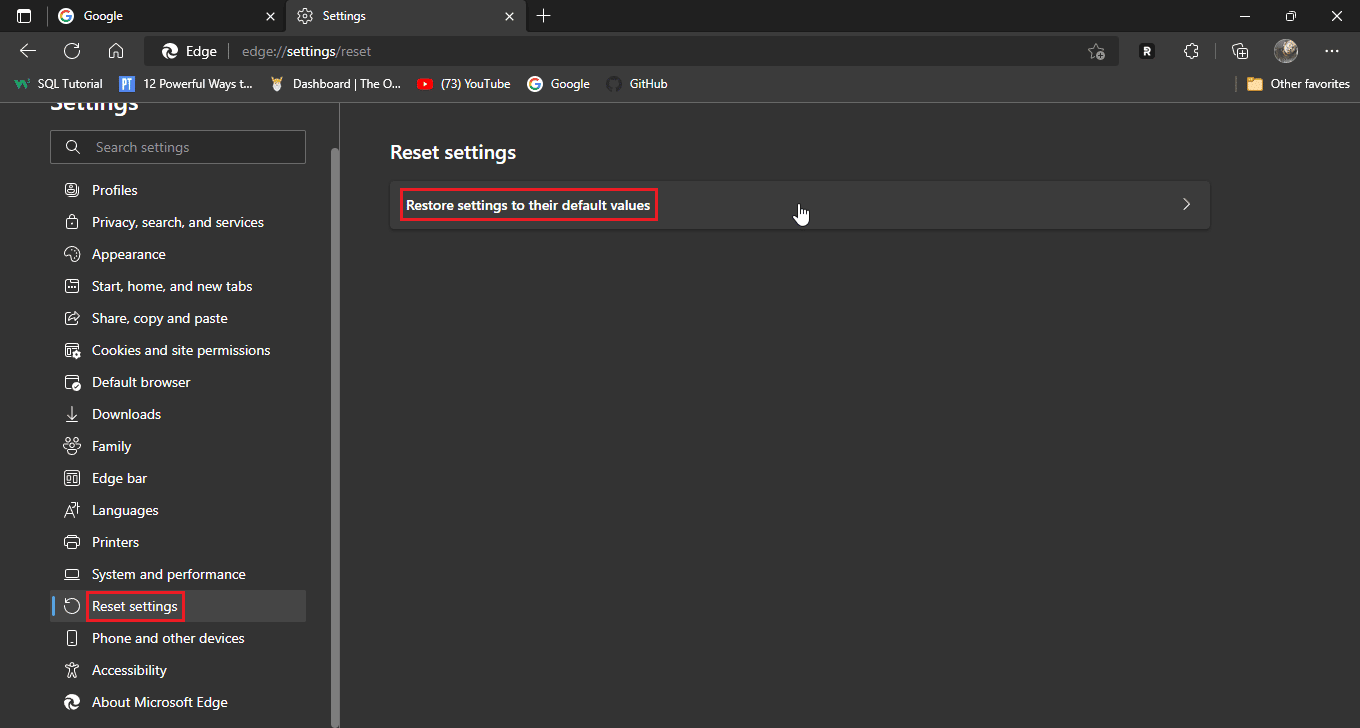Open the Collections icon in toolbar
The height and width of the screenshot is (728, 1360).
pyautogui.click(x=1240, y=51)
